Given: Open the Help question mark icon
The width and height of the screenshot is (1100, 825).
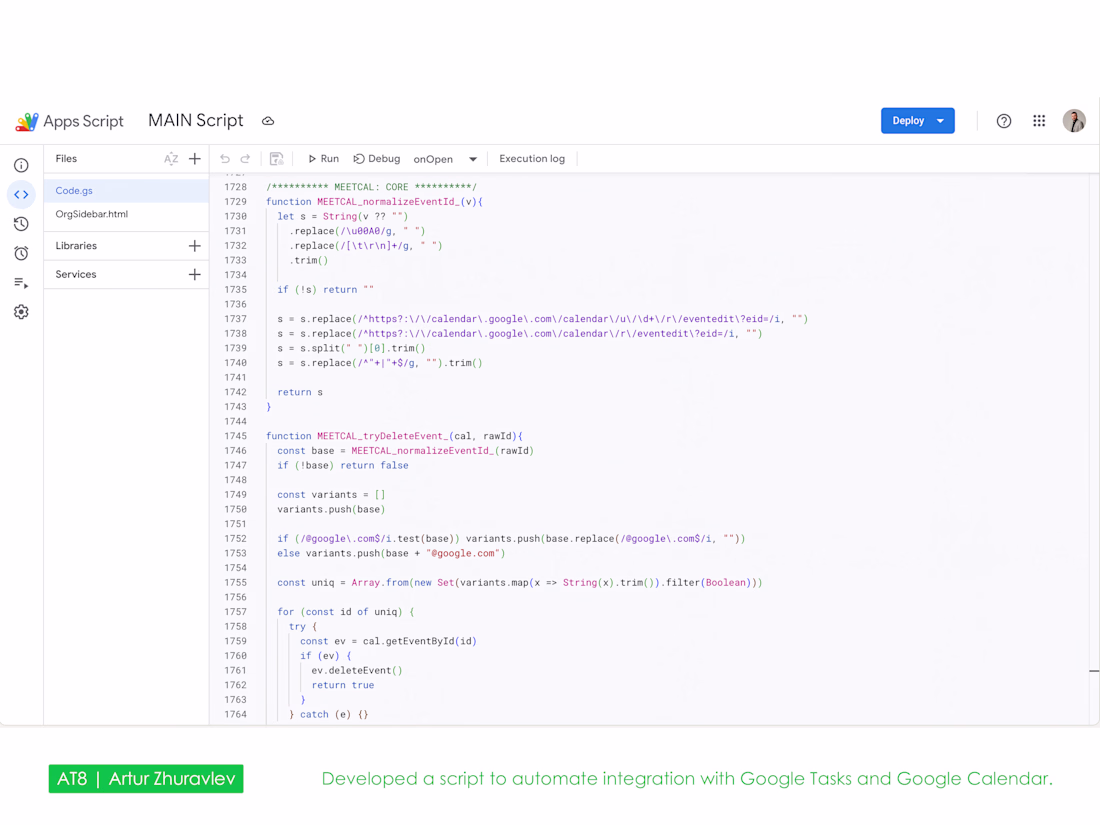Looking at the screenshot, I should [x=1004, y=121].
